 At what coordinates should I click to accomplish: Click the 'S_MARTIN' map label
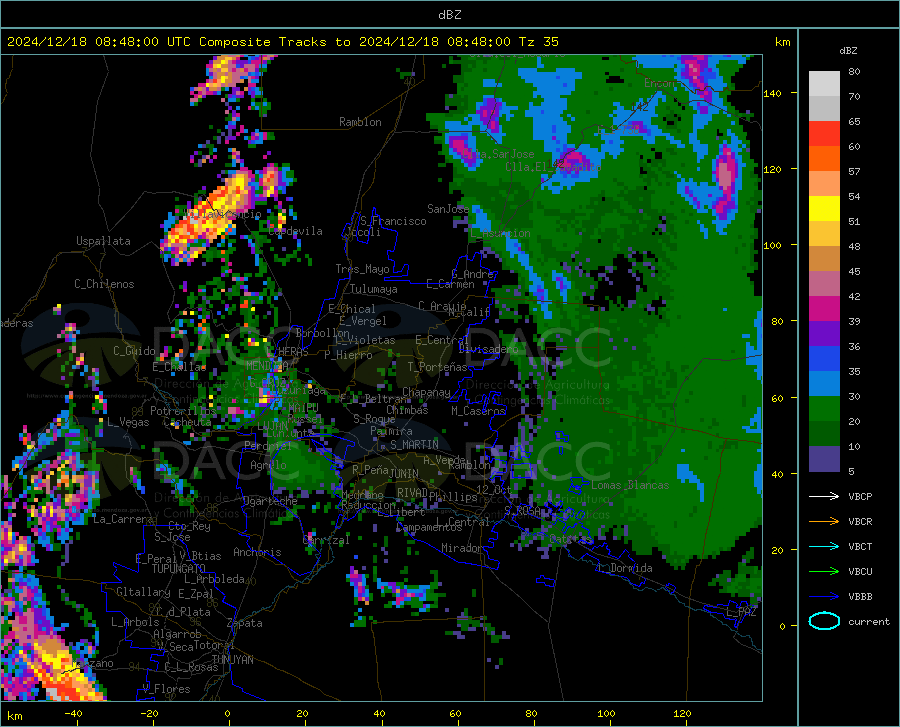414,445
